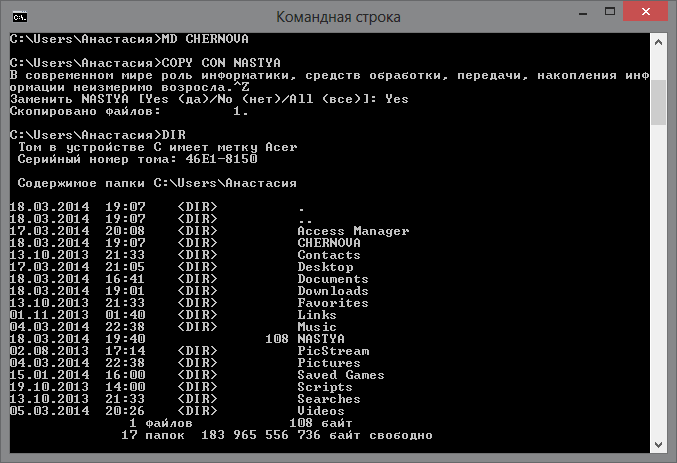The image size is (677, 463).
Task: Click the 'CHERNOVA' folder entry in listing
Action: point(329,243)
